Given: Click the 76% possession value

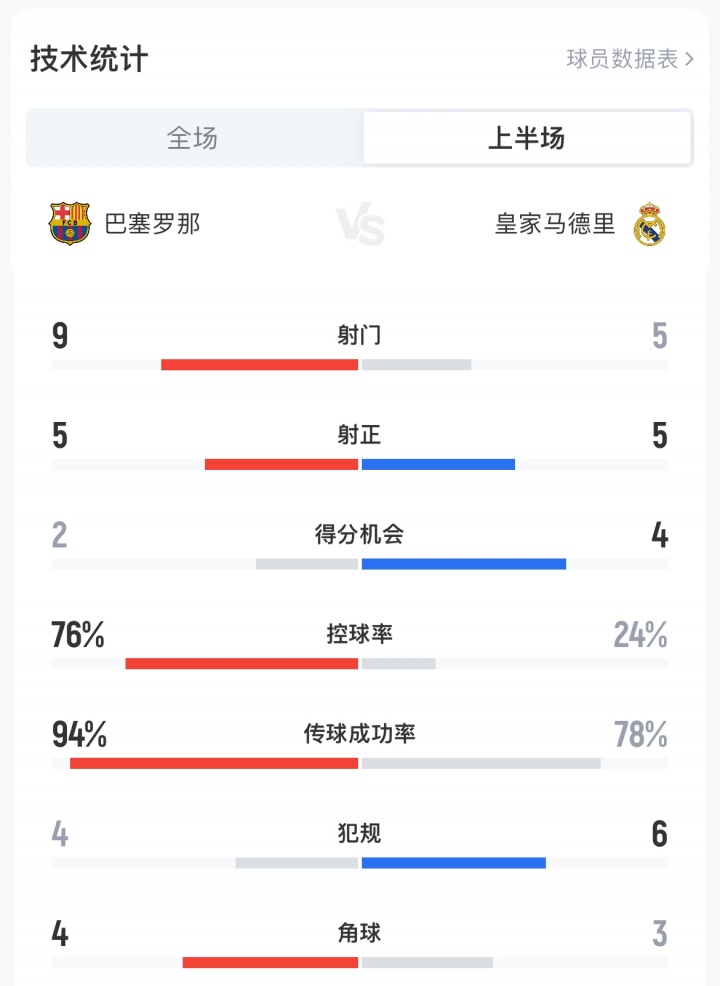Looking at the screenshot, I should 78,635.
